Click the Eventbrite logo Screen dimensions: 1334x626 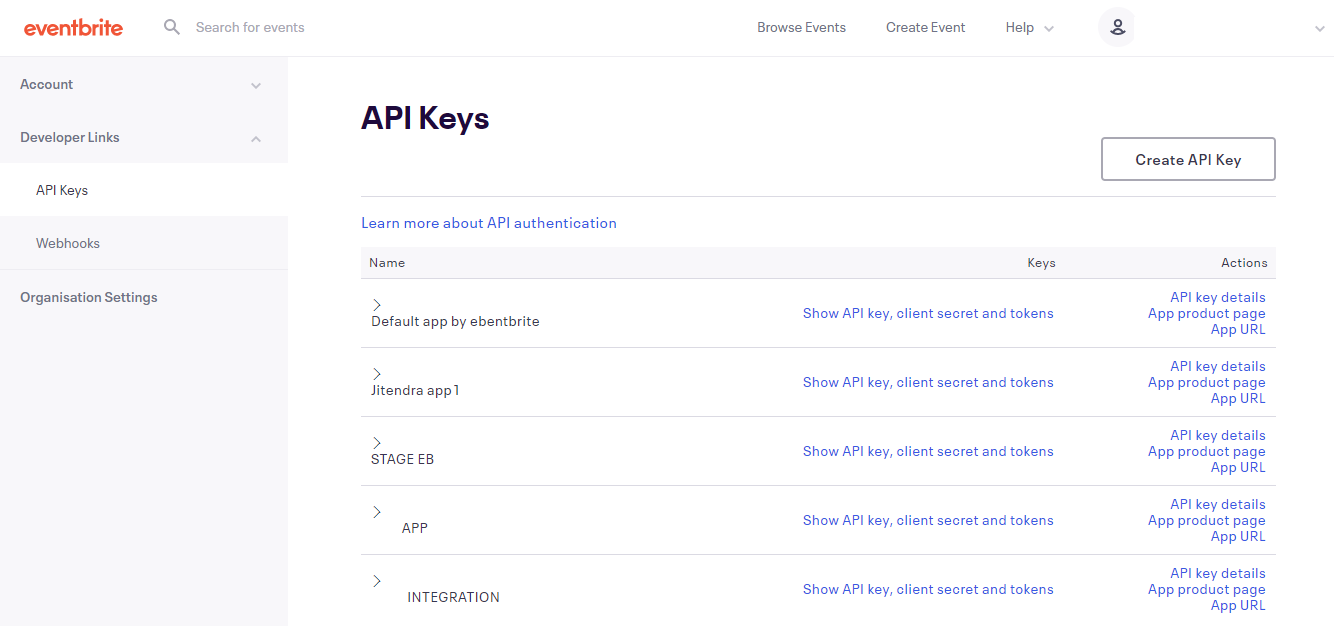click(73, 27)
